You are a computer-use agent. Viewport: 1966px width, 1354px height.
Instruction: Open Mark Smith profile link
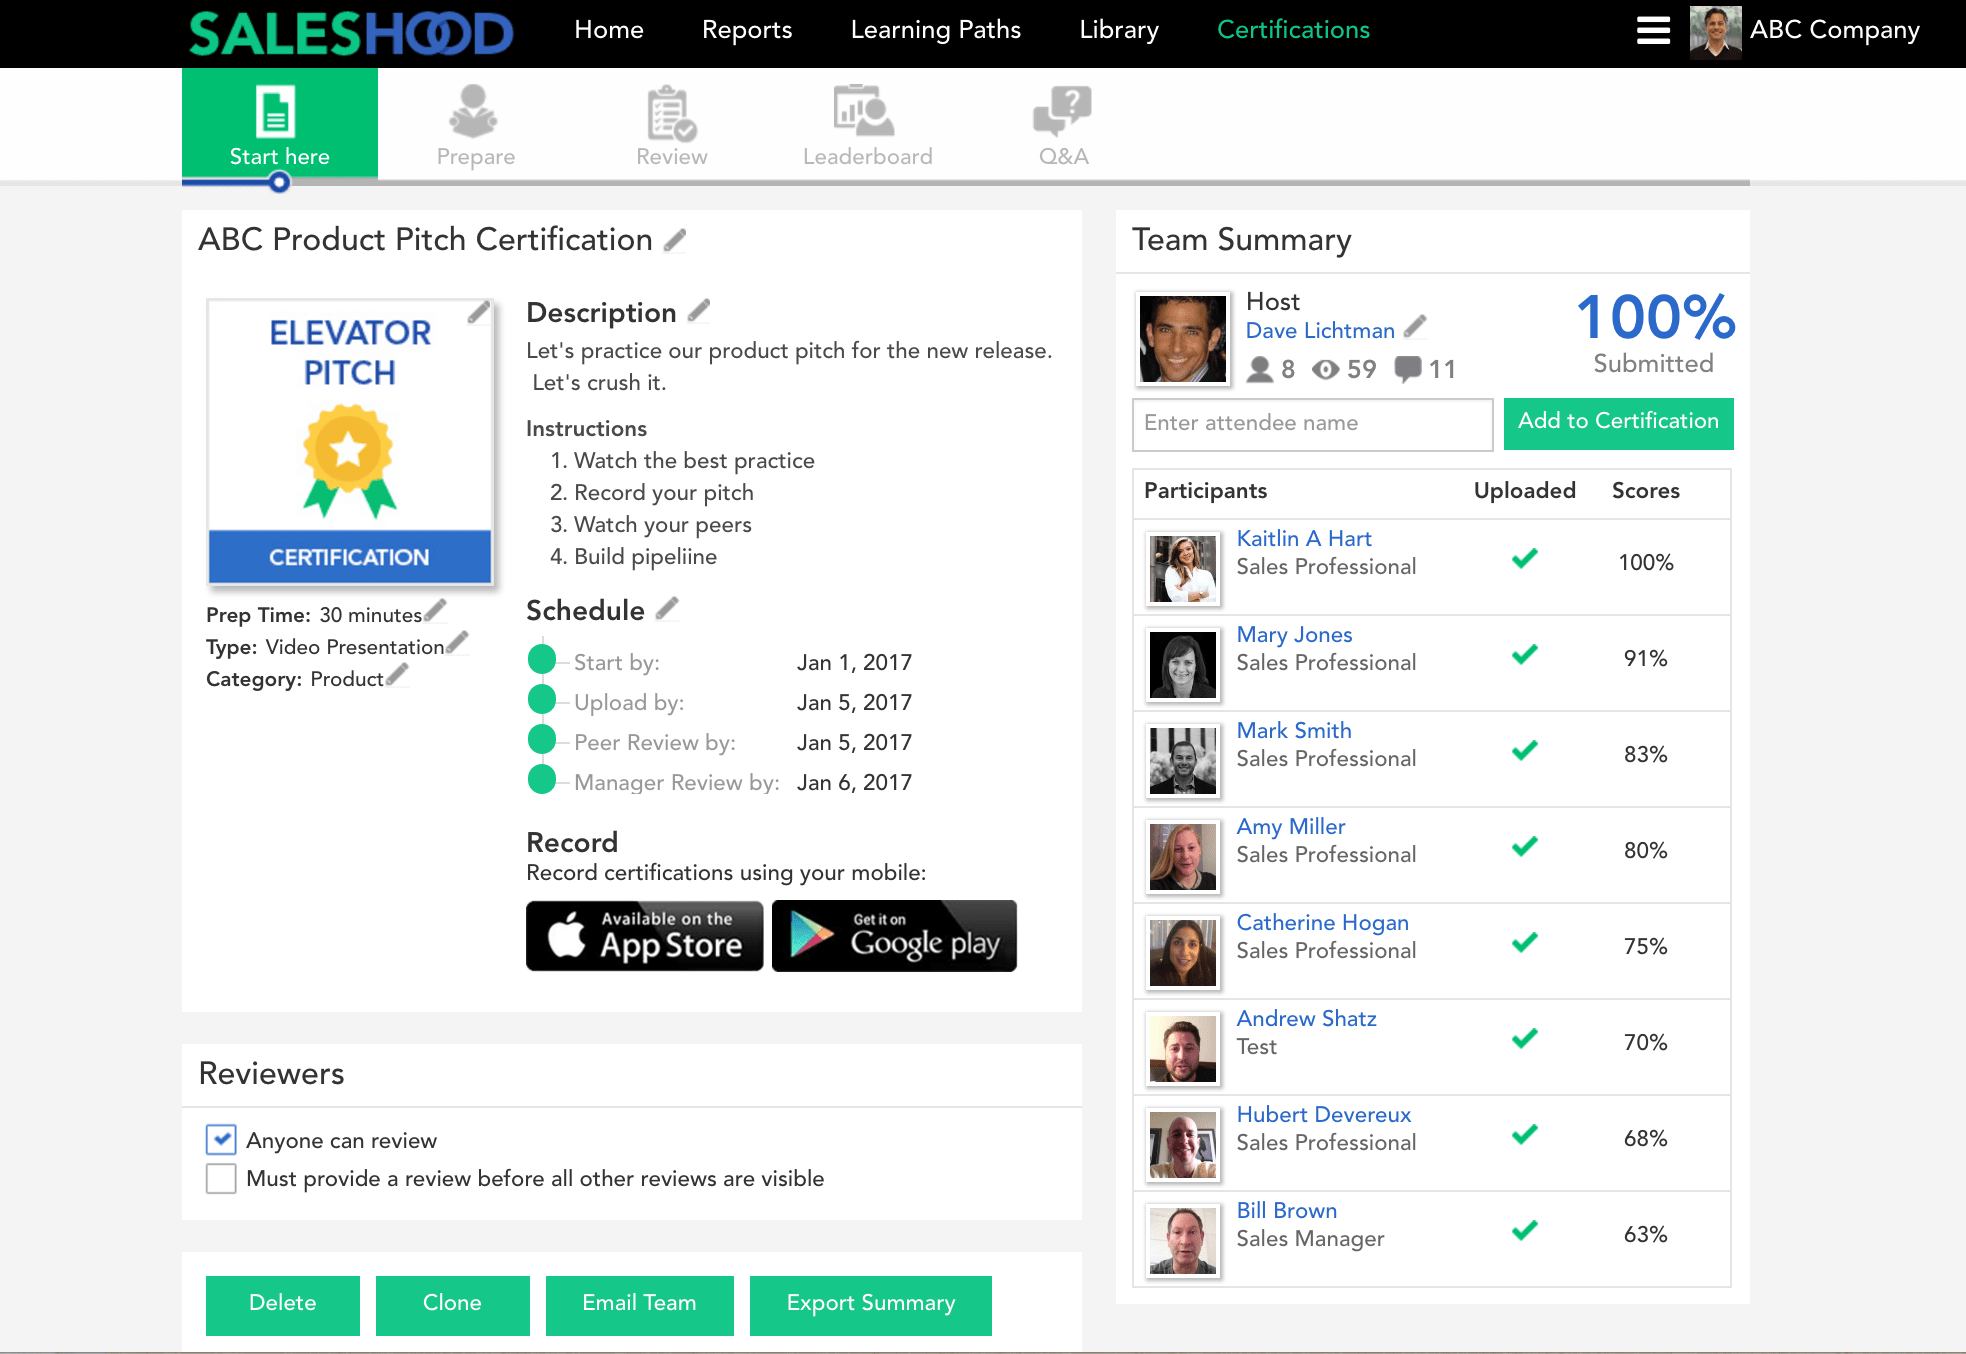coord(1294,730)
